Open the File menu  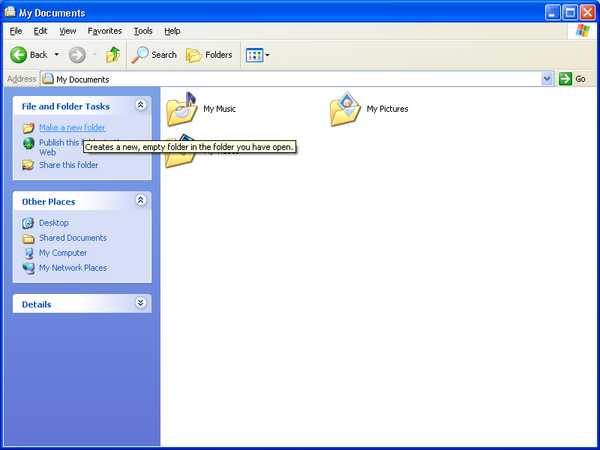[x=16, y=31]
